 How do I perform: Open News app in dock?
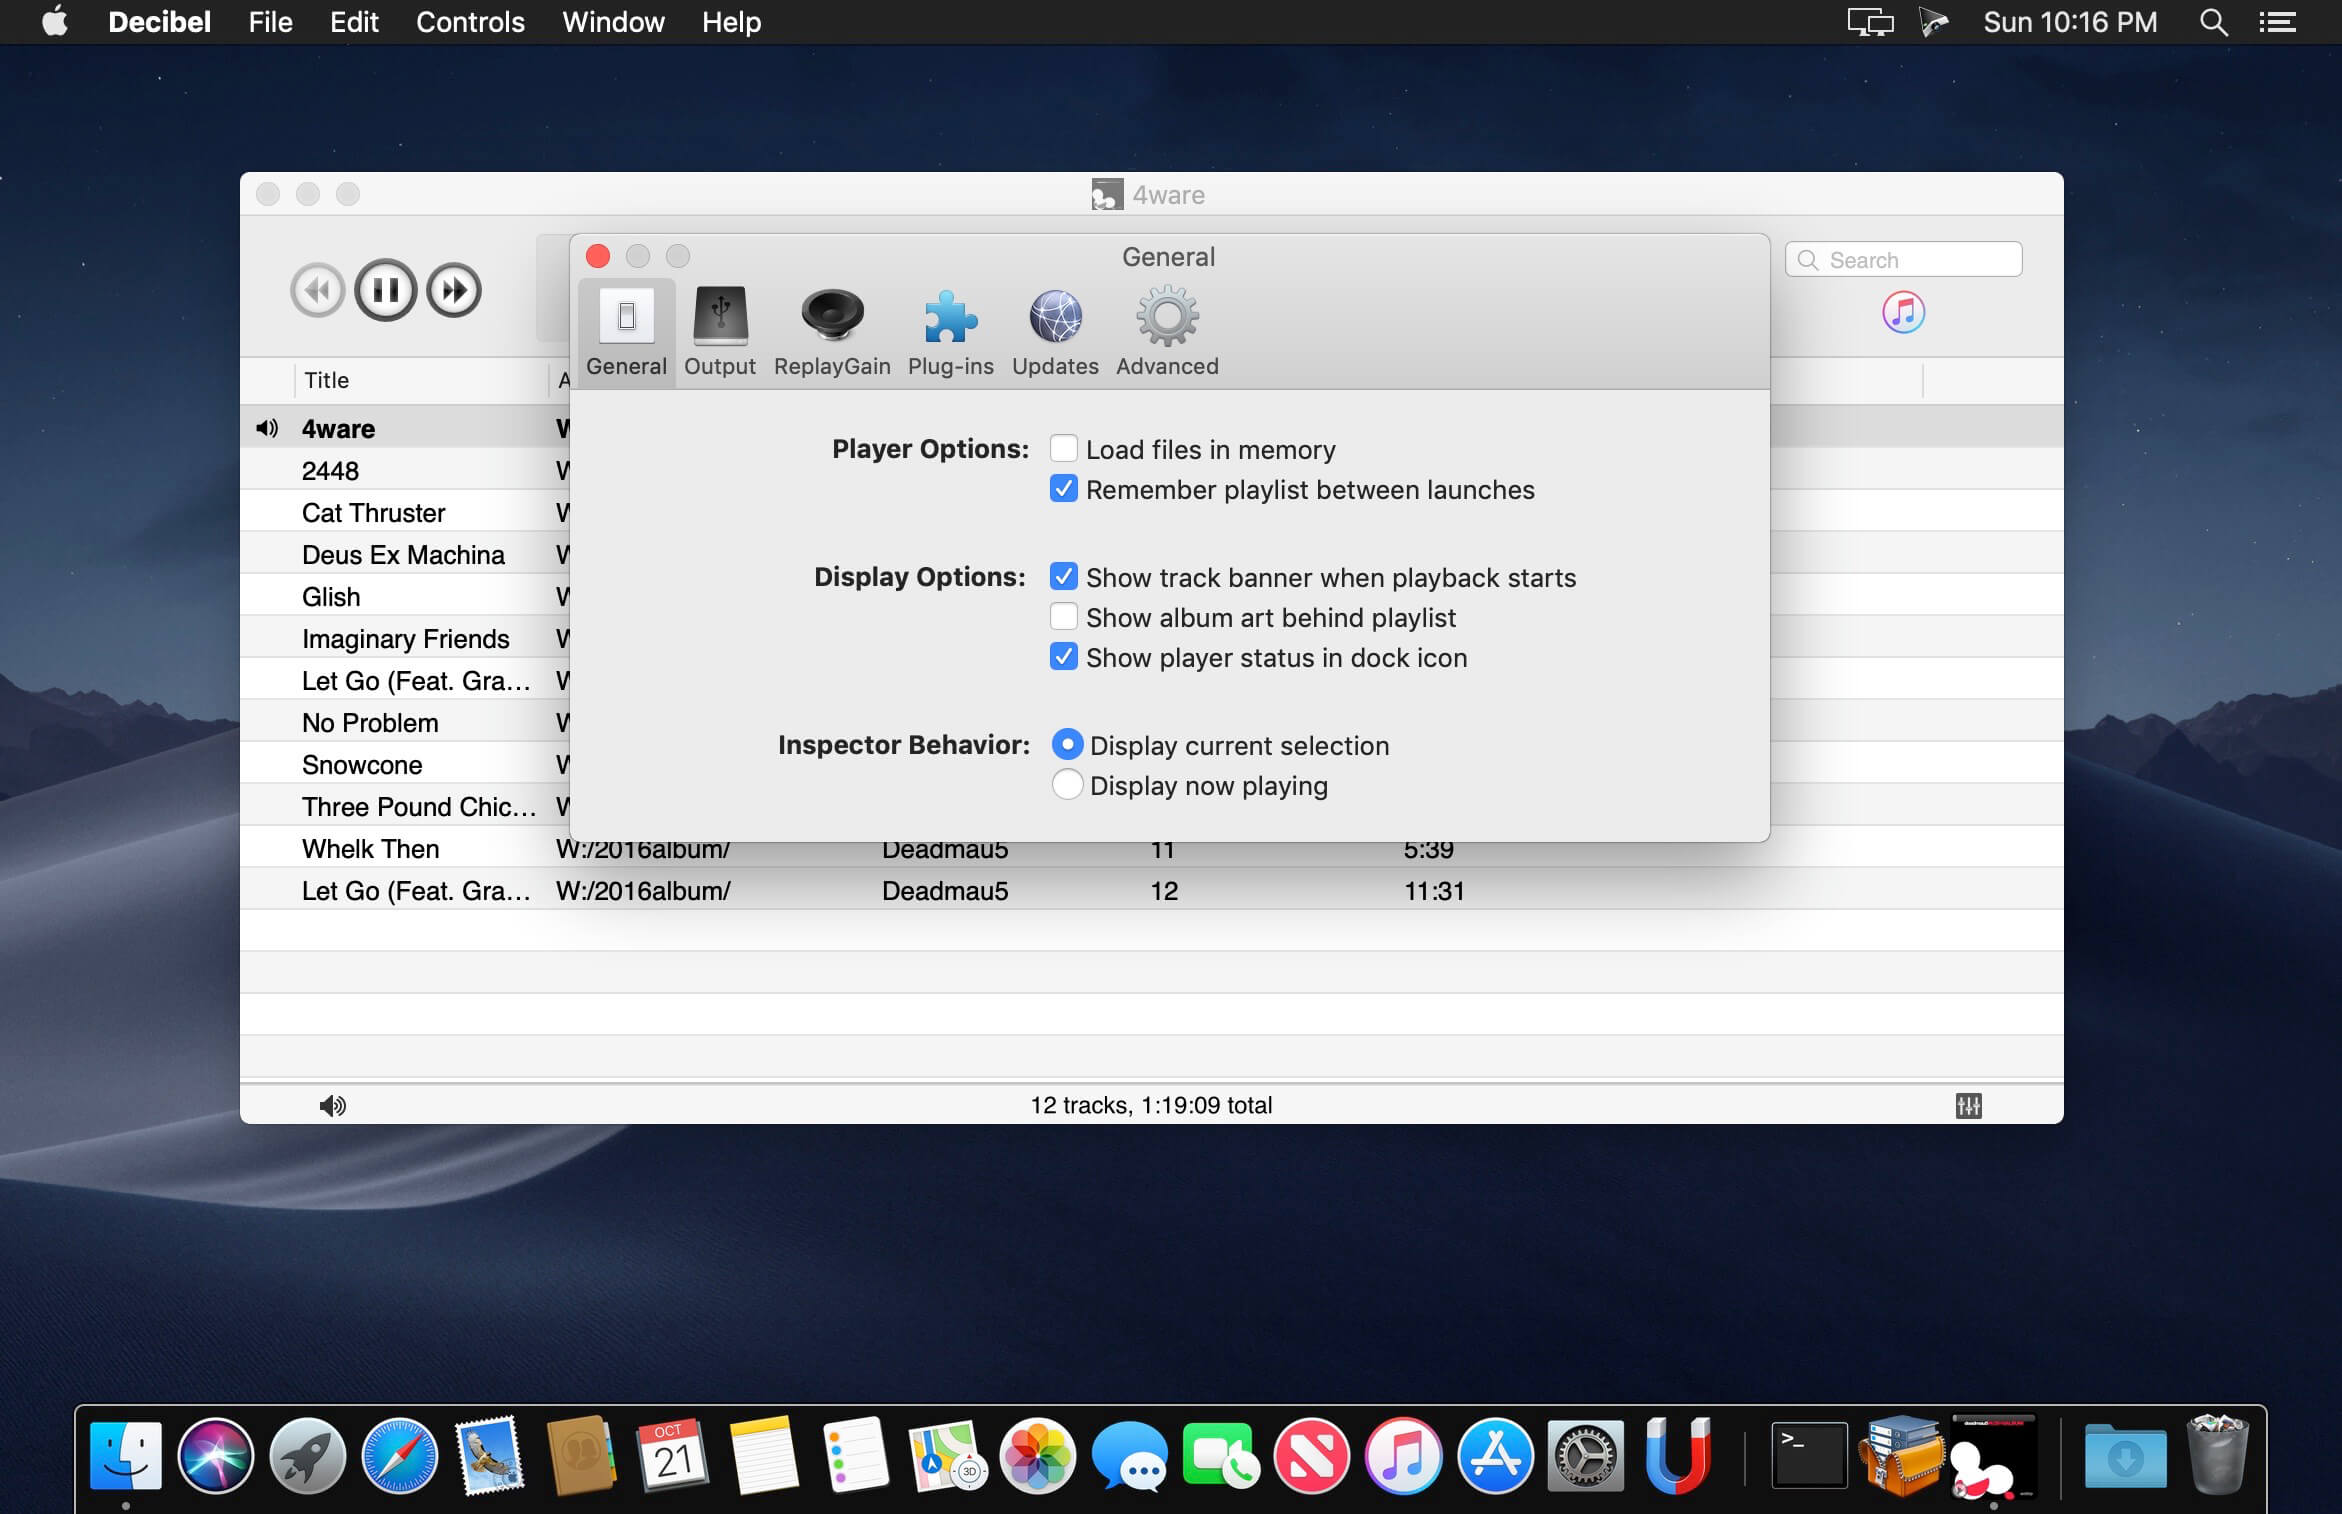click(1312, 1455)
